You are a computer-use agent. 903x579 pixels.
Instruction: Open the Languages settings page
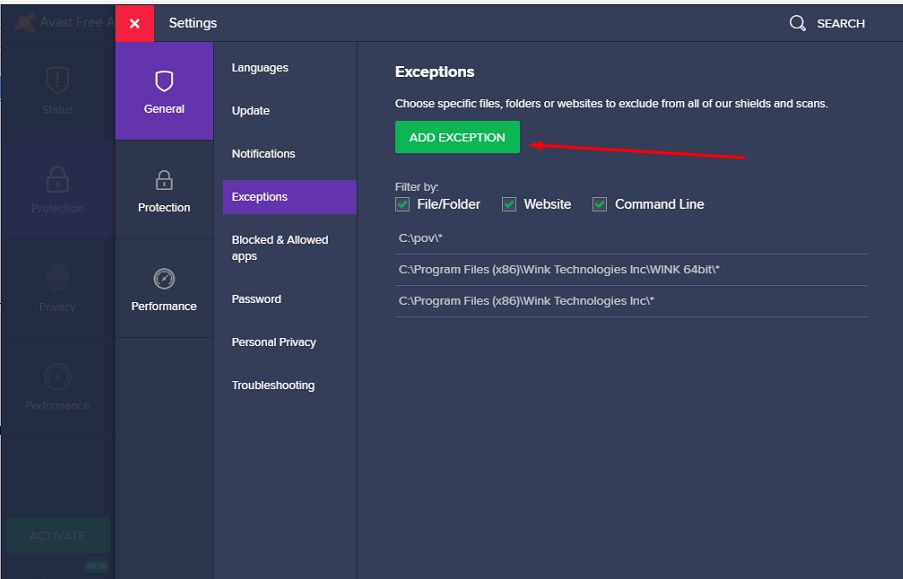click(x=260, y=68)
